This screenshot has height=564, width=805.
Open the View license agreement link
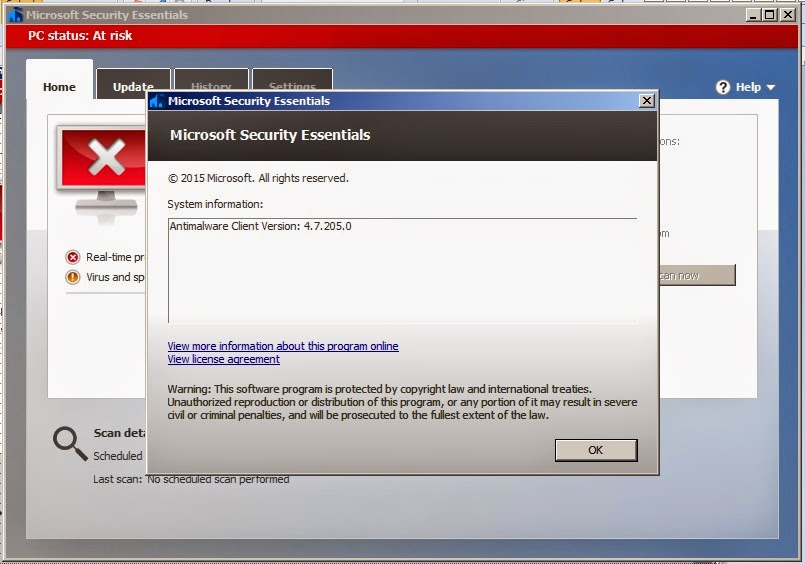click(223, 359)
